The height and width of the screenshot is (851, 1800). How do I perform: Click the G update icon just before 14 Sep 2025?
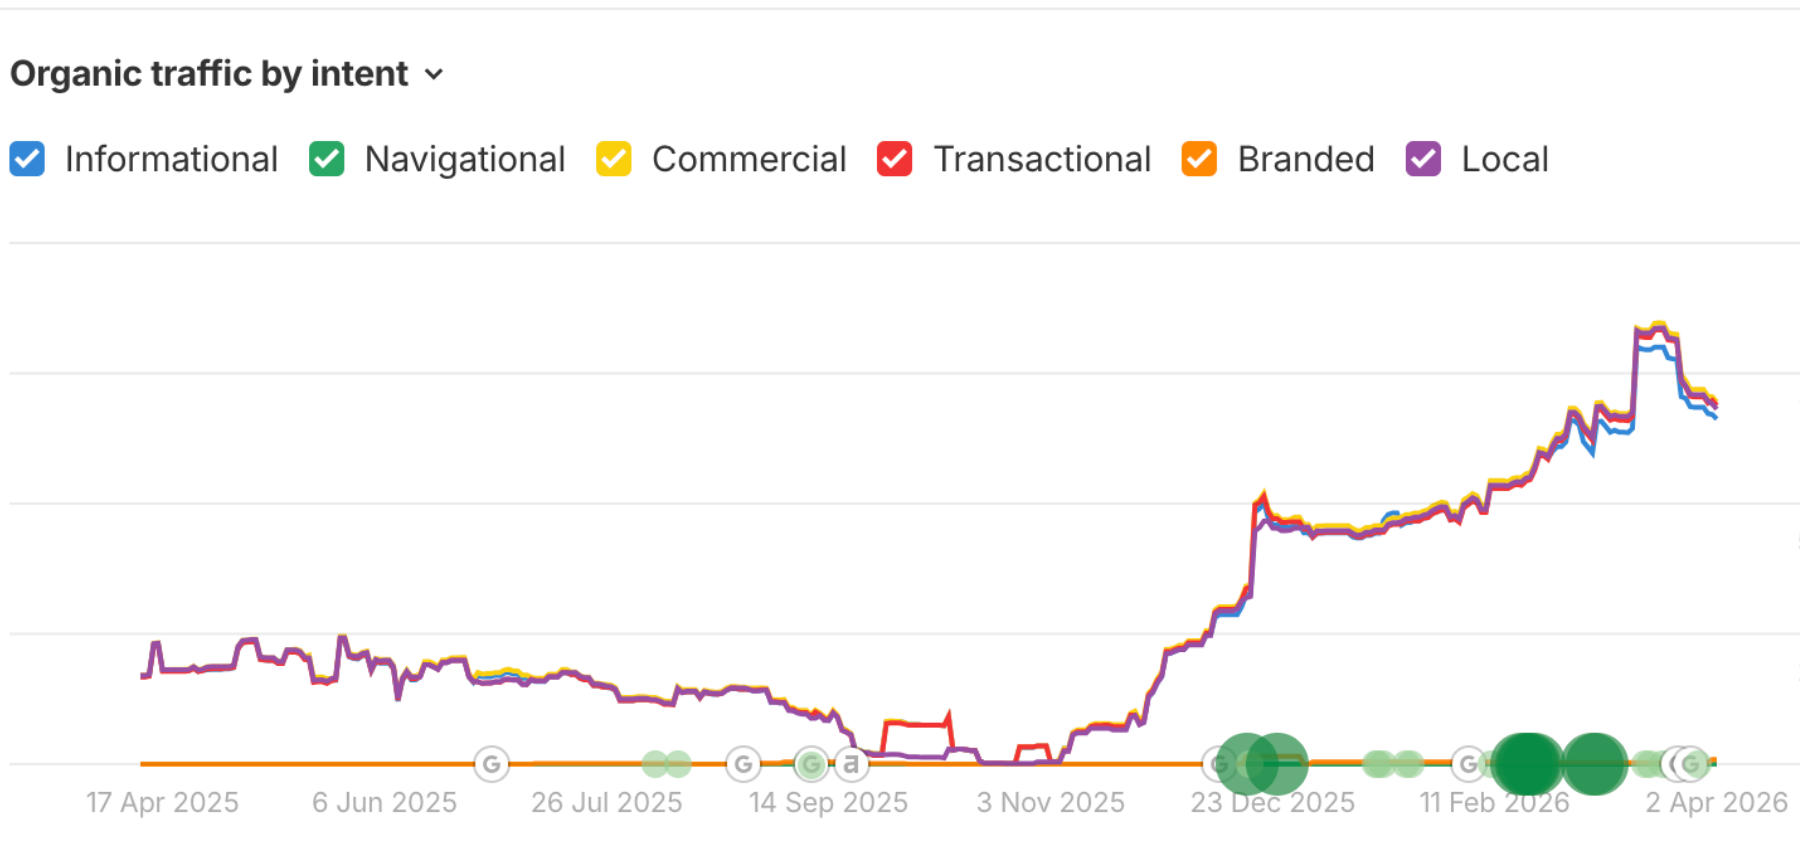coord(744,765)
